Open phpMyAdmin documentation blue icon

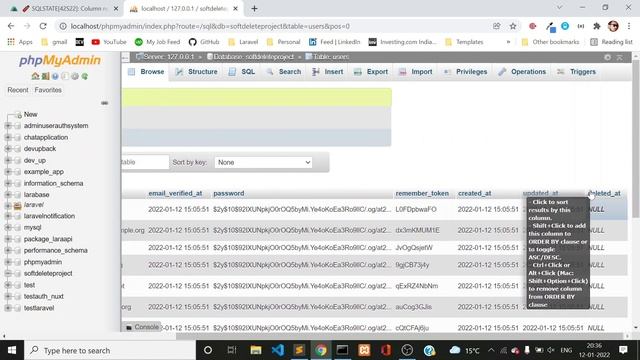click(x=55, y=76)
